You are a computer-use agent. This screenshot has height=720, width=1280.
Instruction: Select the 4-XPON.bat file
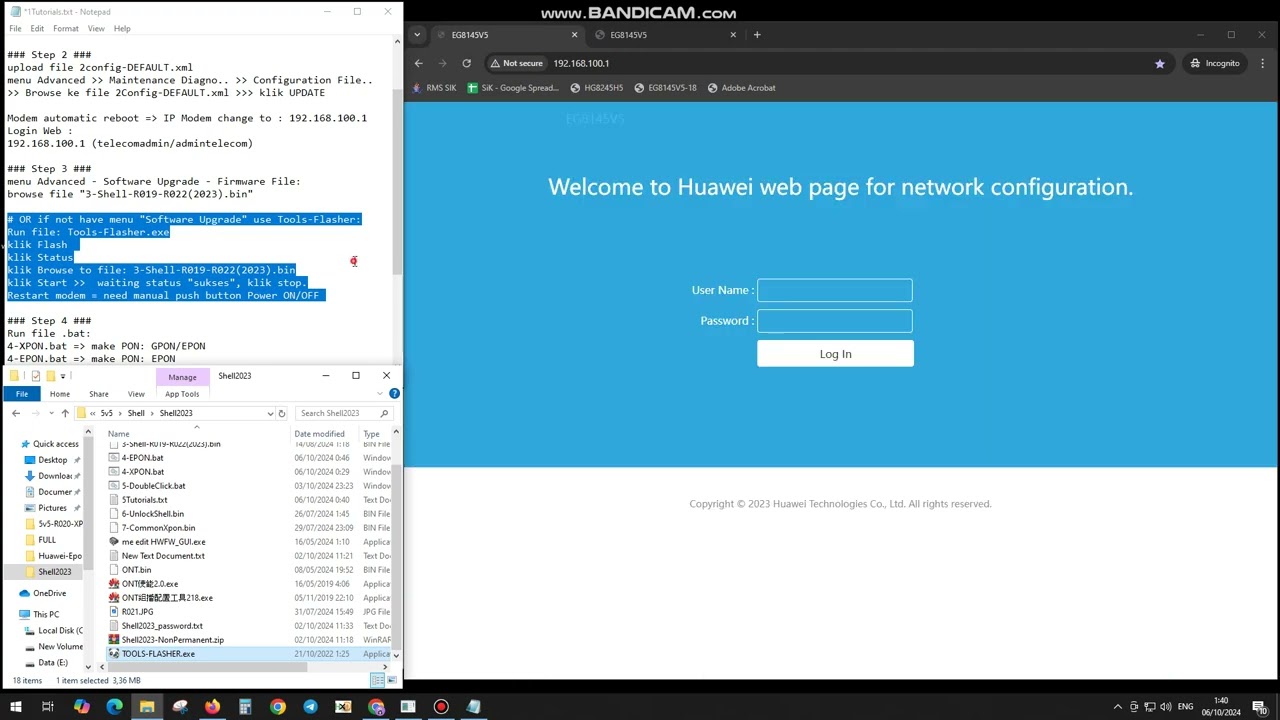(x=143, y=472)
